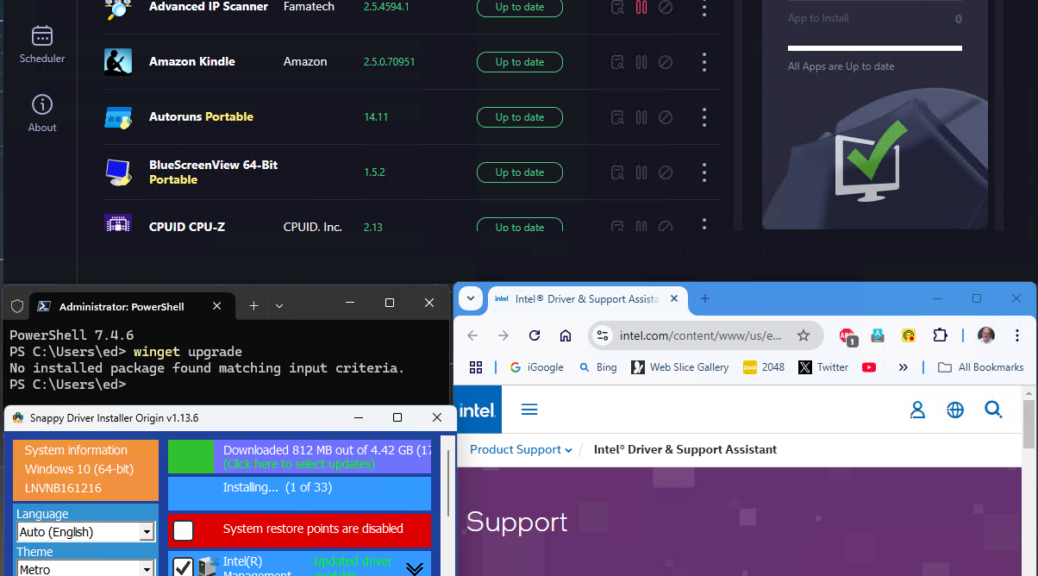
Task: Open the Intel site hamburger menu
Action: [529, 410]
